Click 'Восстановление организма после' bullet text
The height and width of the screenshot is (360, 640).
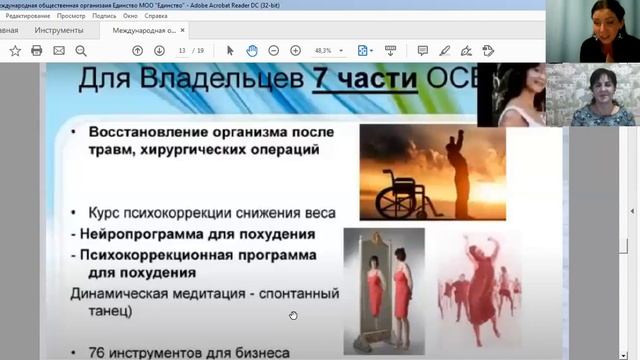click(x=211, y=132)
